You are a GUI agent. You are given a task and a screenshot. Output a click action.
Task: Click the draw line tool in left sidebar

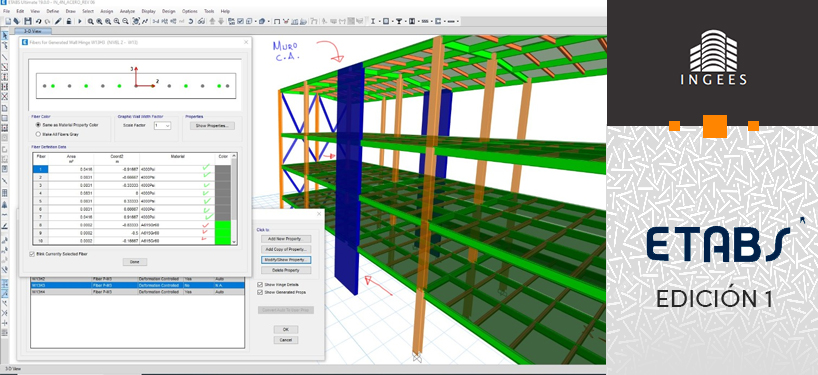pyautogui.click(x=5, y=56)
